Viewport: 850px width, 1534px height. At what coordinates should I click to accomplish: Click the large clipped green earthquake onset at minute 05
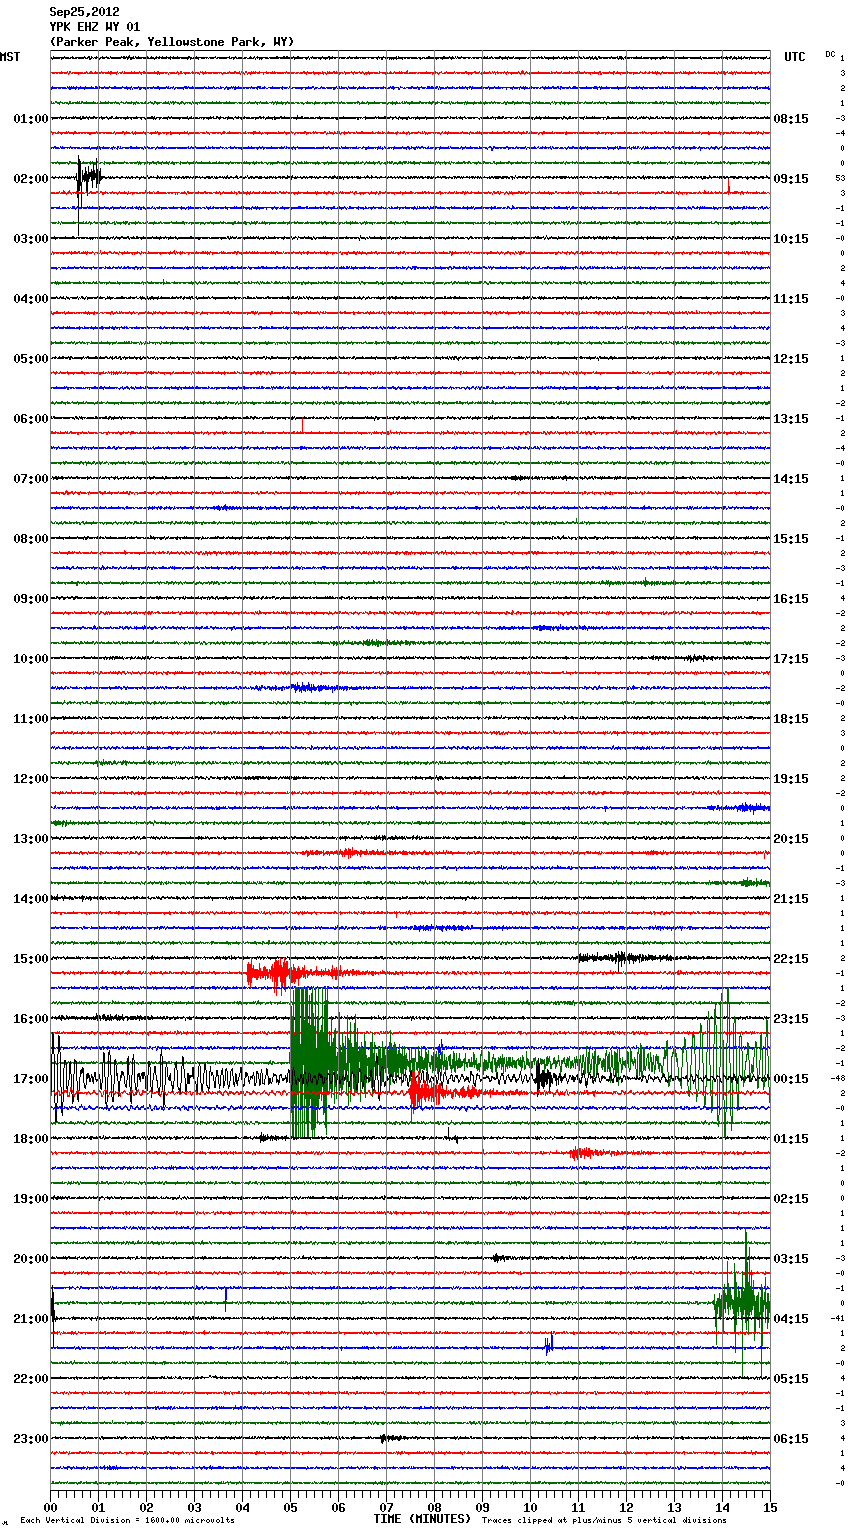pyautogui.click(x=310, y=1062)
